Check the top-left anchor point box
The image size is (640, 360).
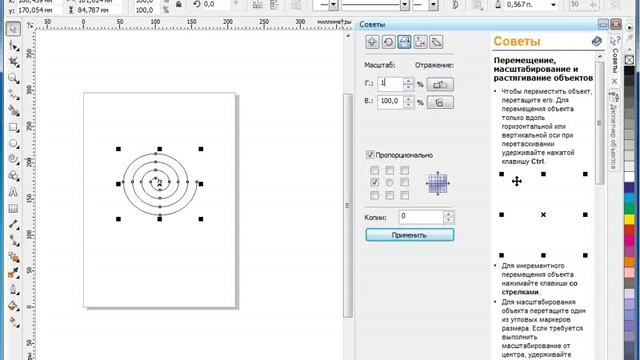(374, 170)
